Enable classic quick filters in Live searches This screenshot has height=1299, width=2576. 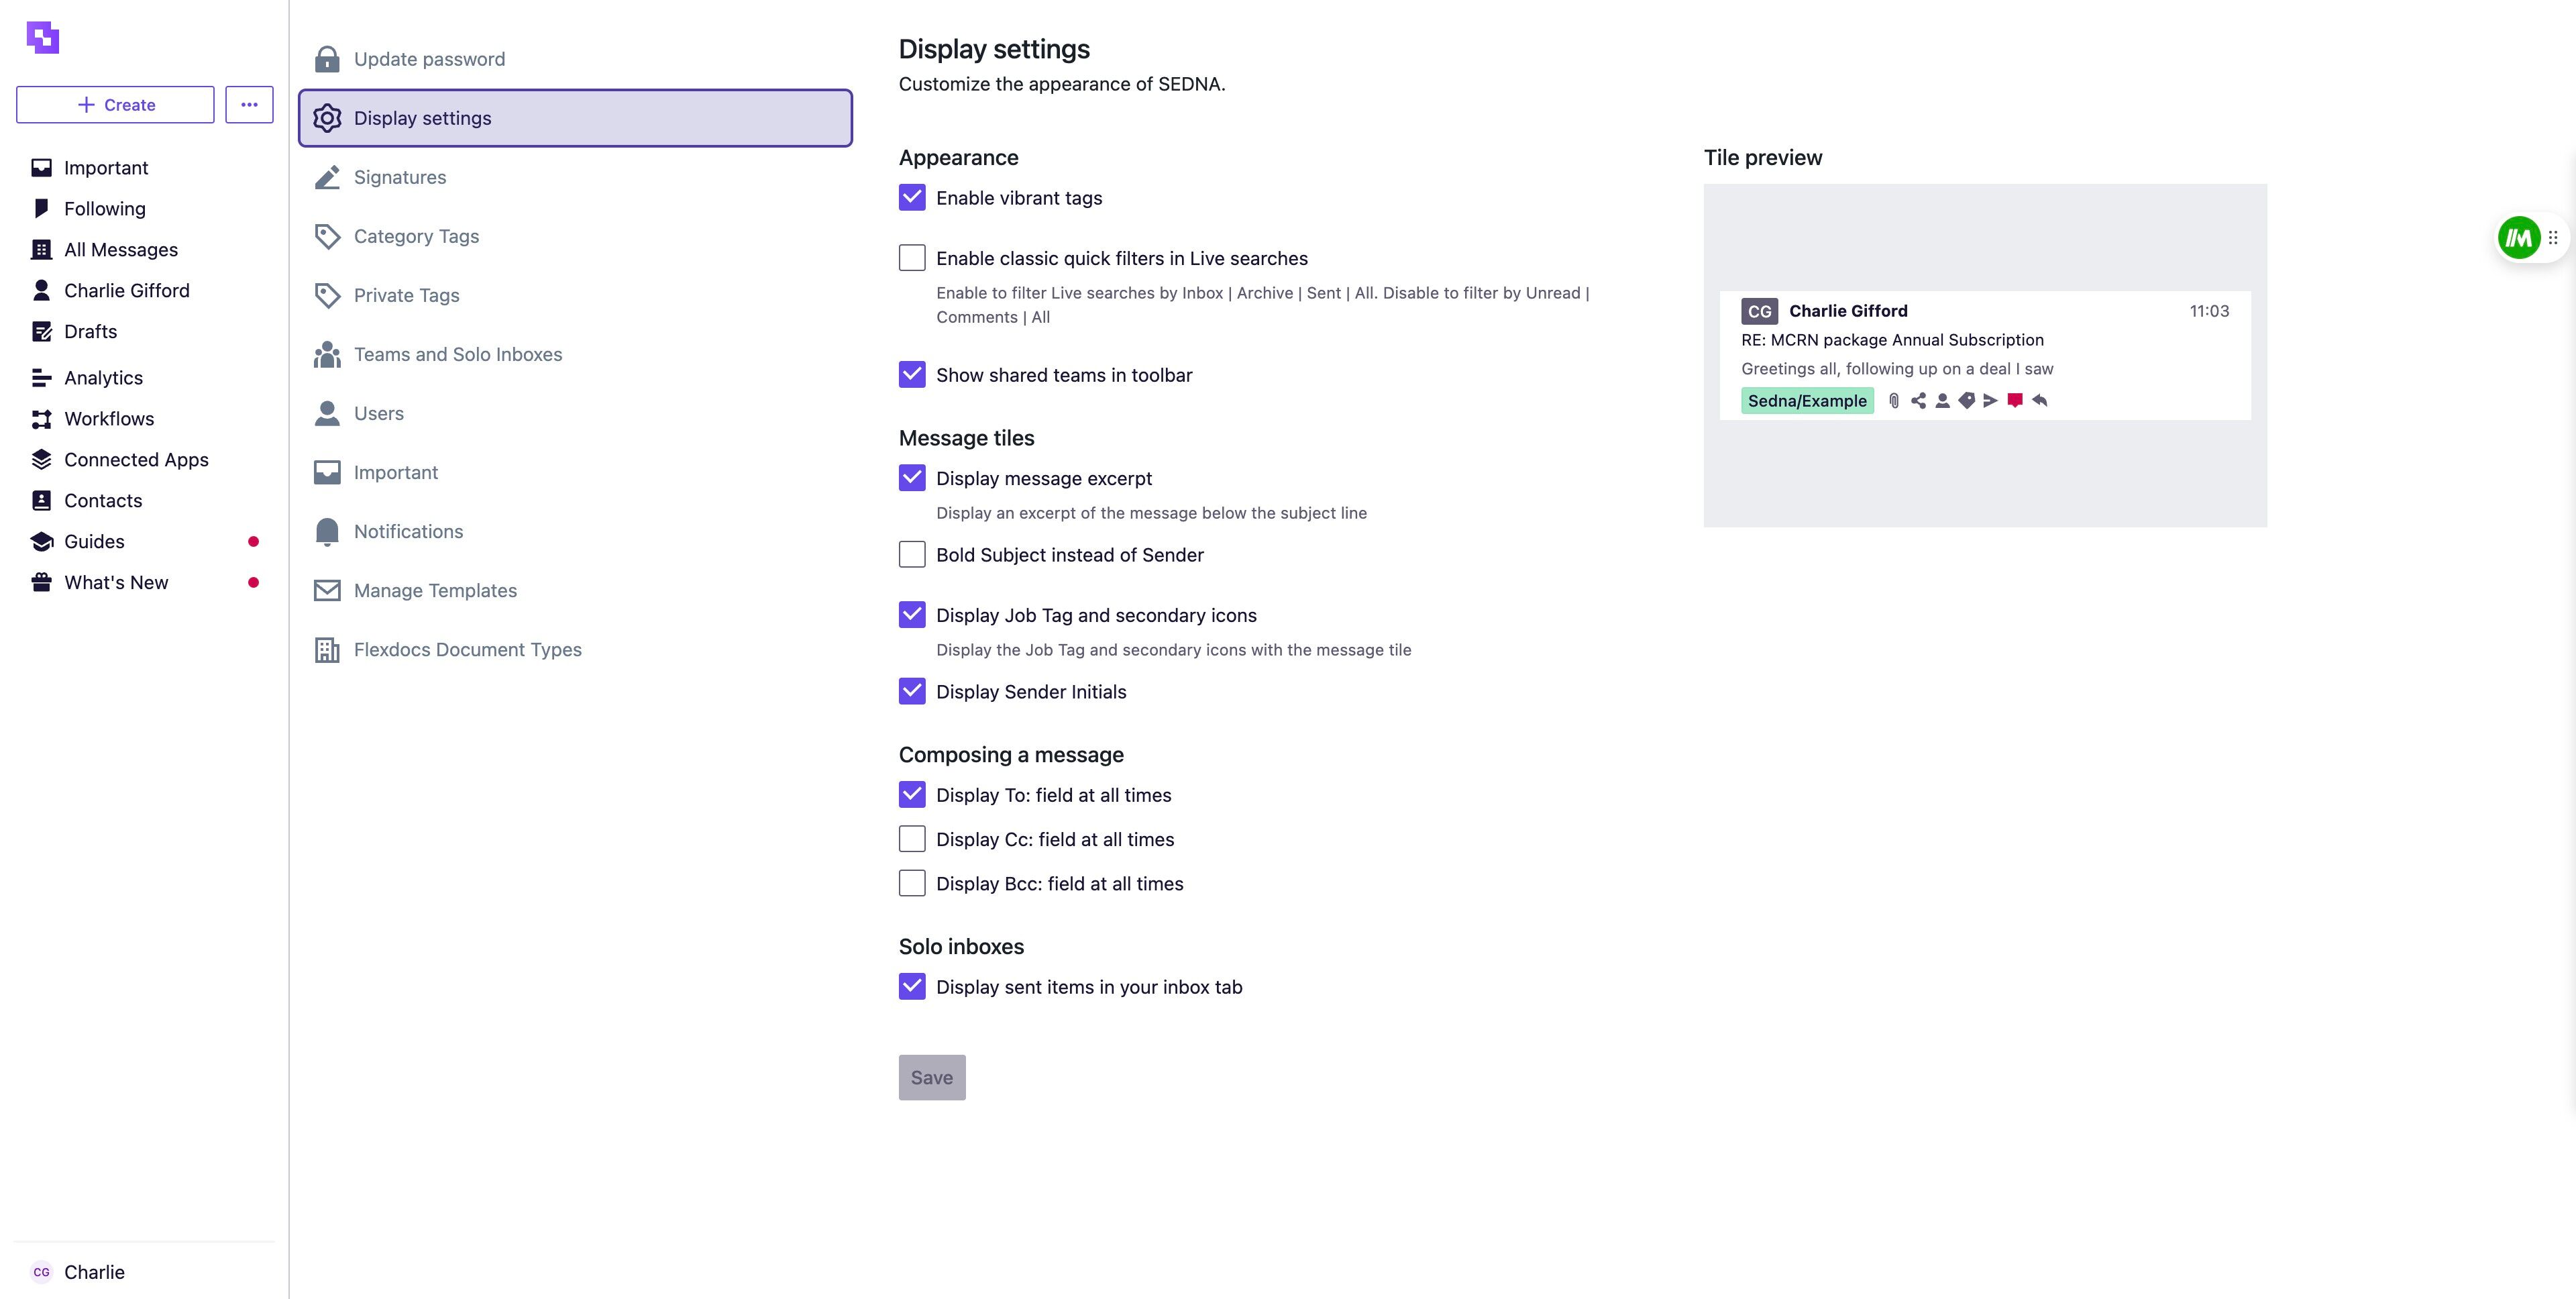(x=912, y=258)
